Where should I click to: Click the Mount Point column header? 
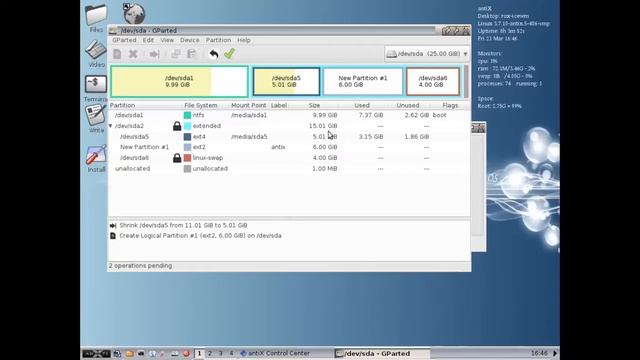[249, 105]
